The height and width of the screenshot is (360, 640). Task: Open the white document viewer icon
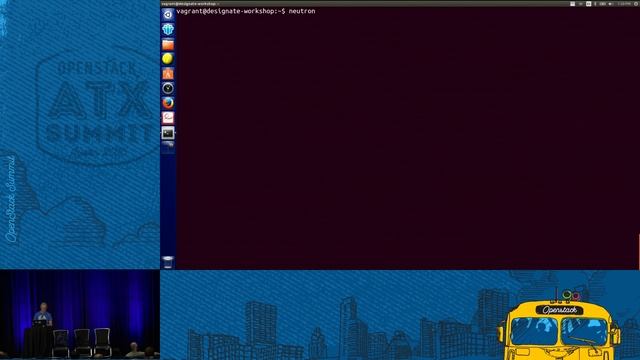point(168,118)
